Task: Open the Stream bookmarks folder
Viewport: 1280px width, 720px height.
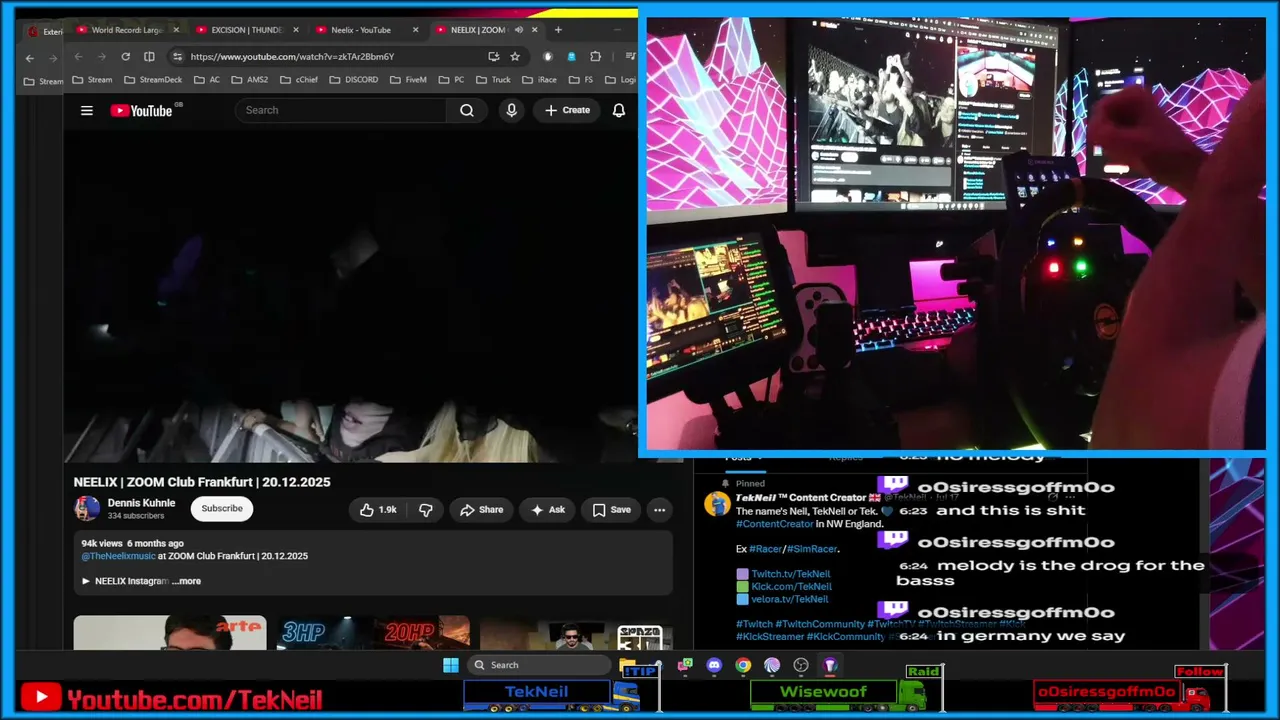Action: (x=93, y=80)
